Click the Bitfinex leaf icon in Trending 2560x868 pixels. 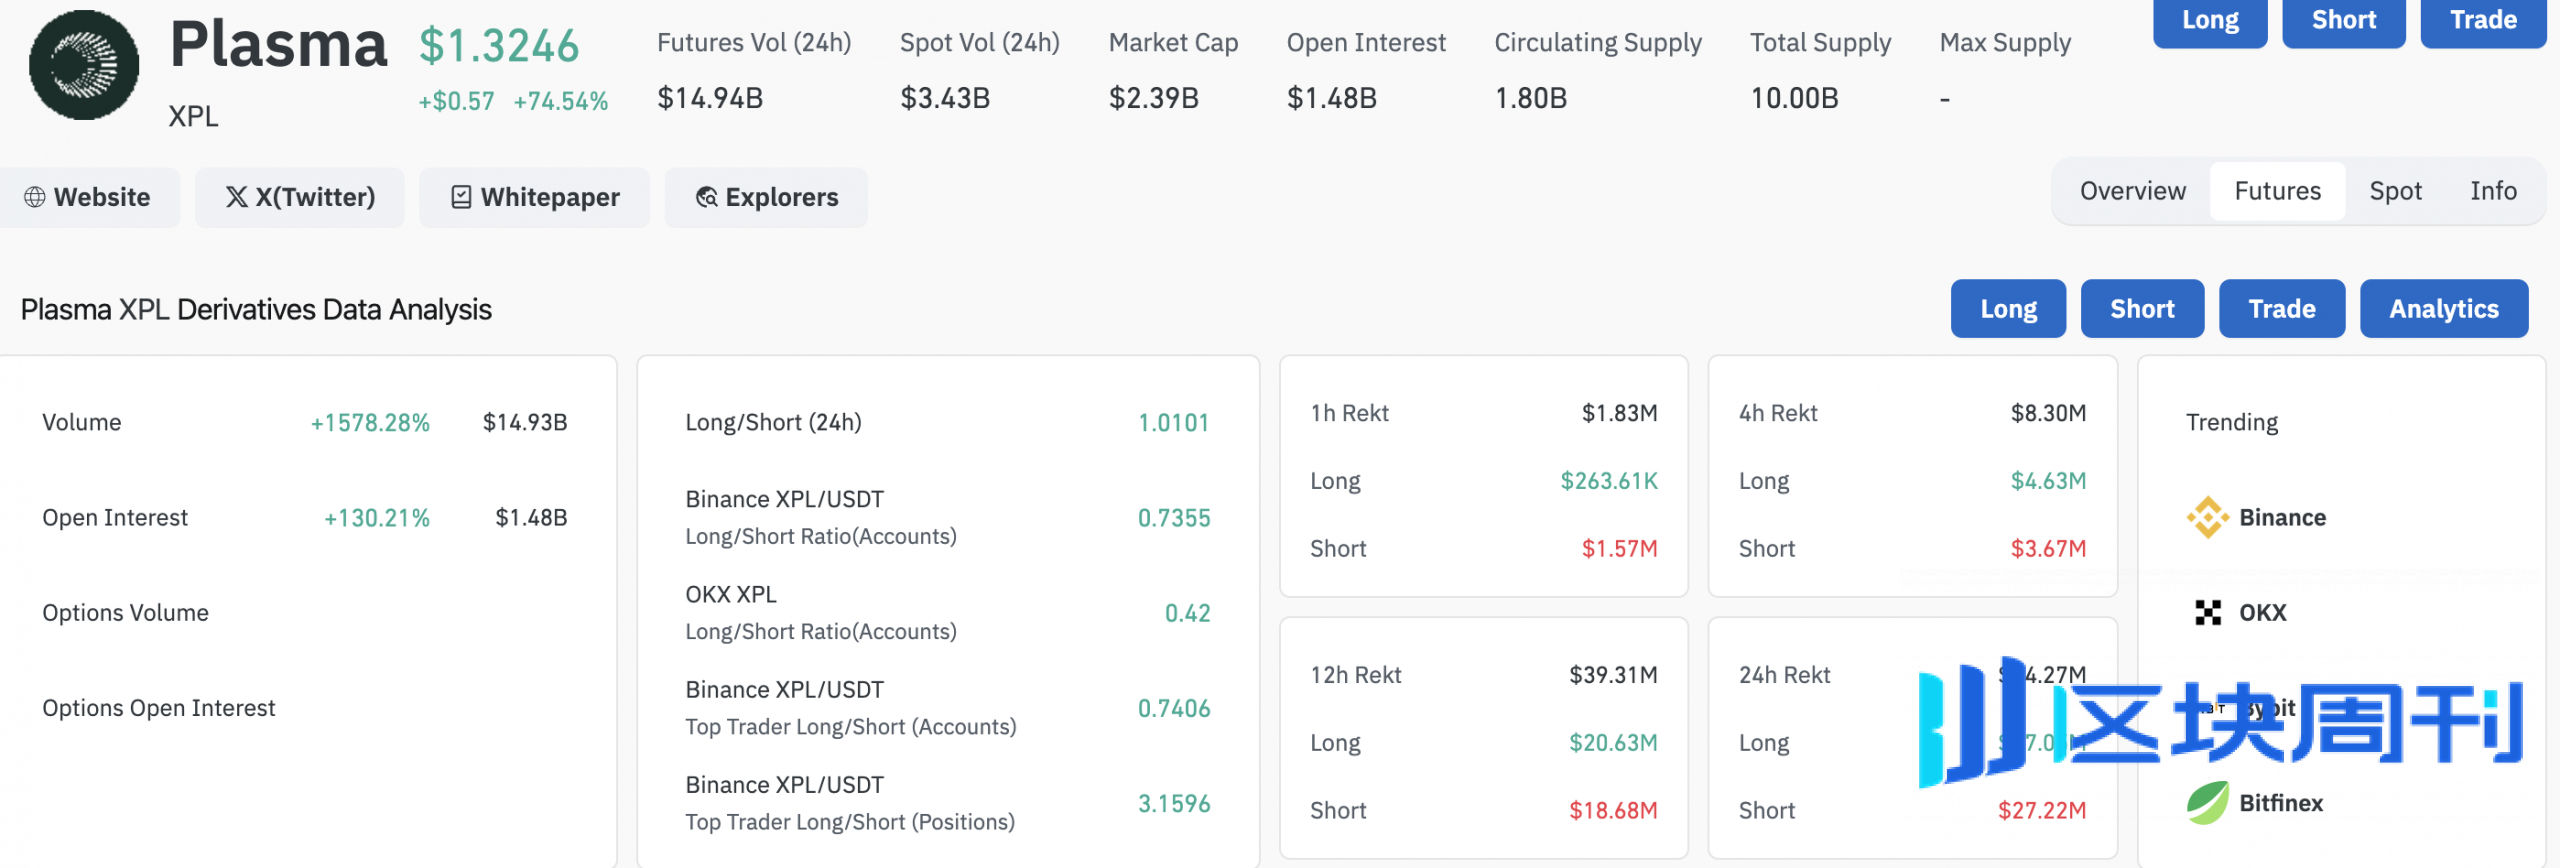[x=2207, y=802]
